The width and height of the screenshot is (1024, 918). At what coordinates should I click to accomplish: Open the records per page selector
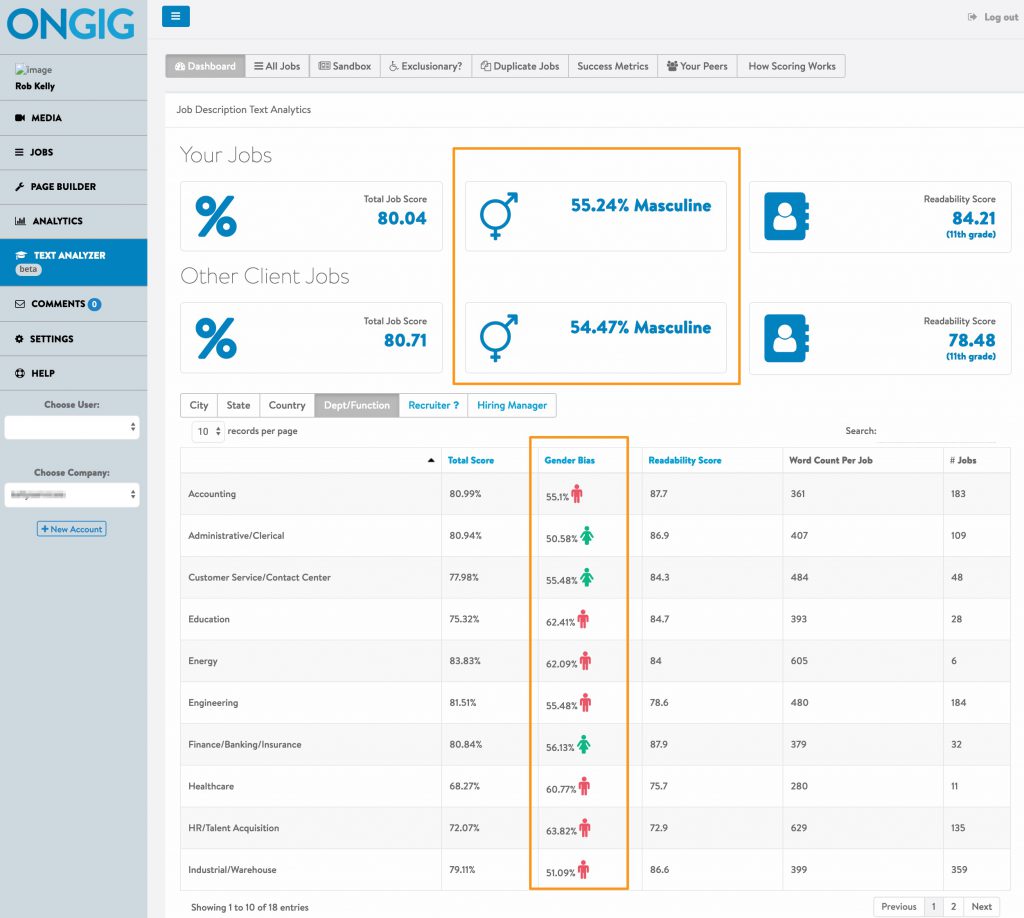coord(206,432)
